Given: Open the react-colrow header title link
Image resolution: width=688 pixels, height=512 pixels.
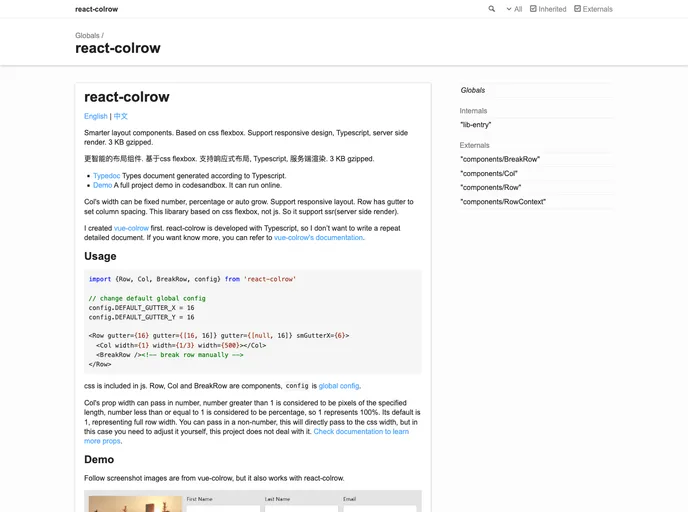Looking at the screenshot, I should [97, 9].
